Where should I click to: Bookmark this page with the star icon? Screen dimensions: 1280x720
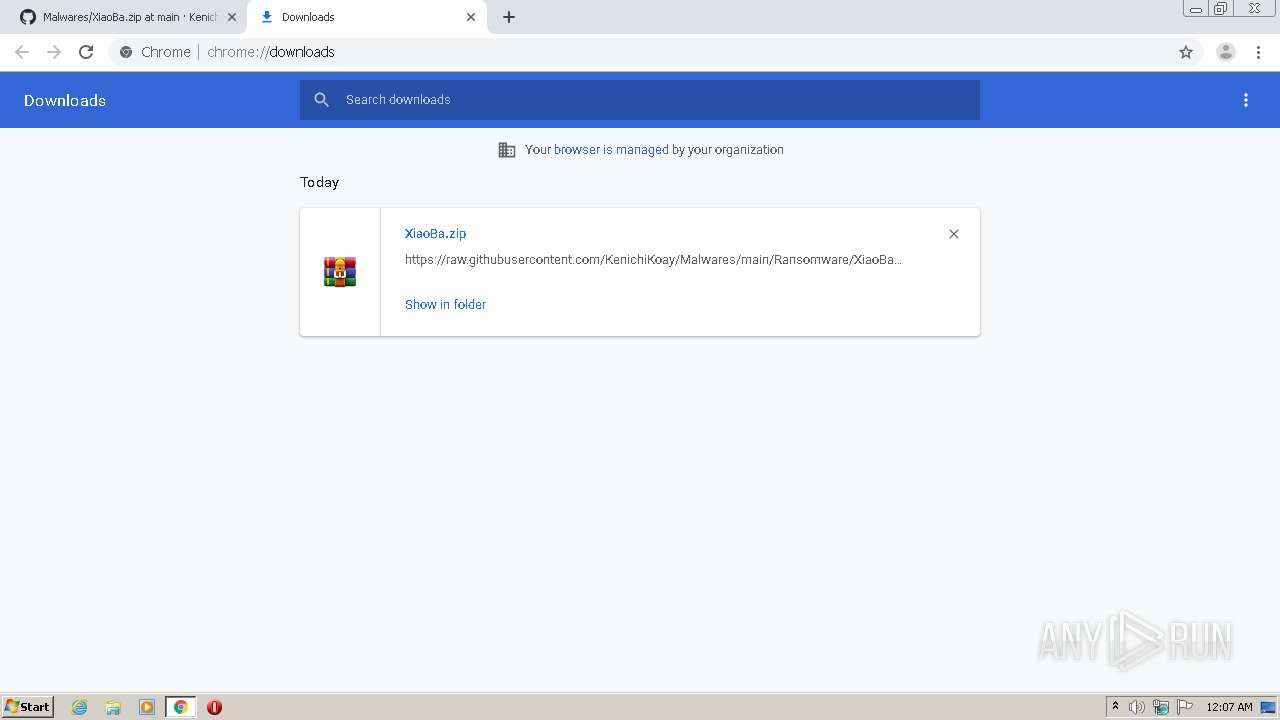click(1186, 52)
